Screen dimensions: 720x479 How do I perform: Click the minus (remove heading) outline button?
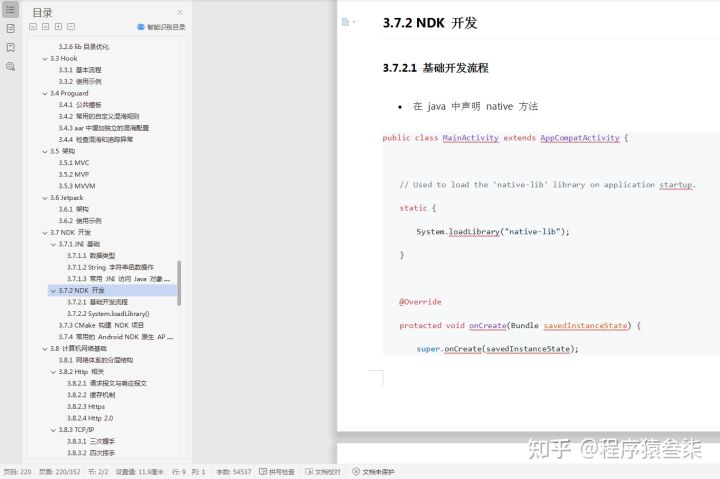71,27
